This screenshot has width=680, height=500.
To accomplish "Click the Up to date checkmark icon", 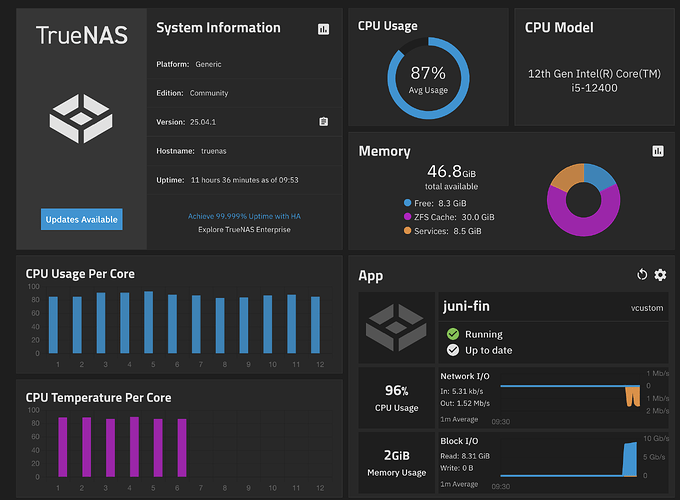I will click(453, 350).
